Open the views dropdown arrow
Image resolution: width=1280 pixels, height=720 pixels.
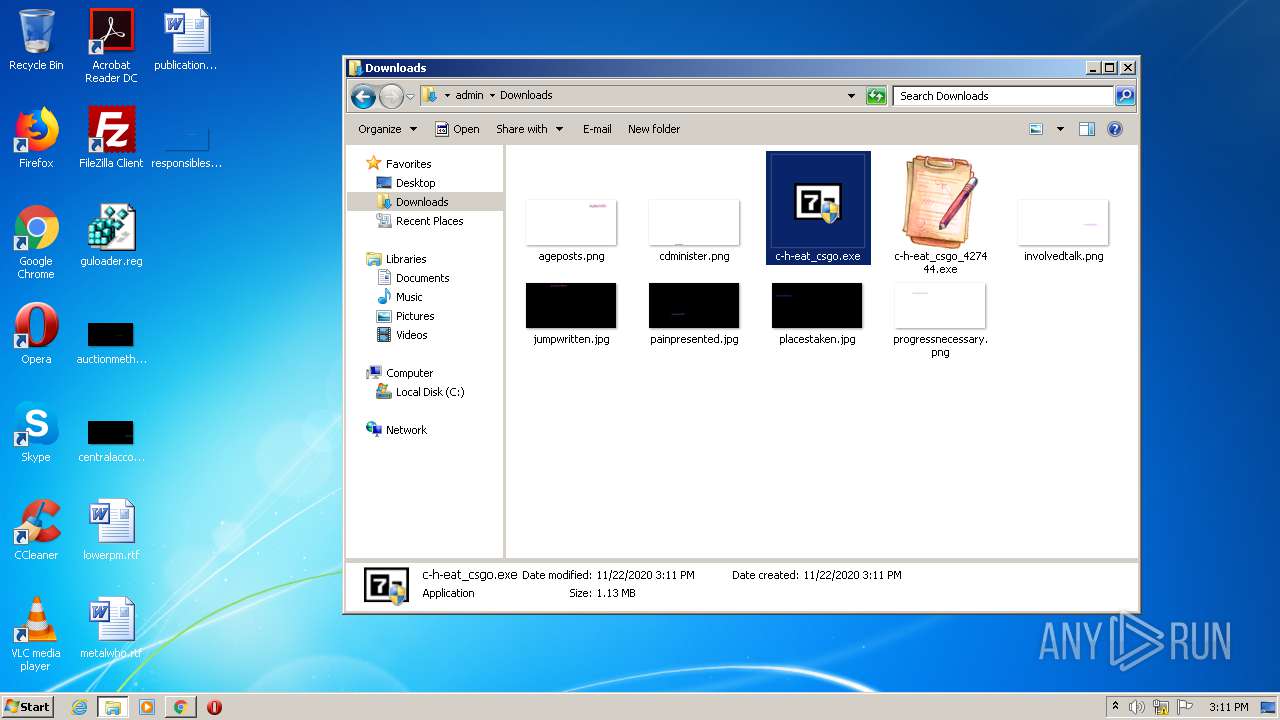pos(1060,129)
